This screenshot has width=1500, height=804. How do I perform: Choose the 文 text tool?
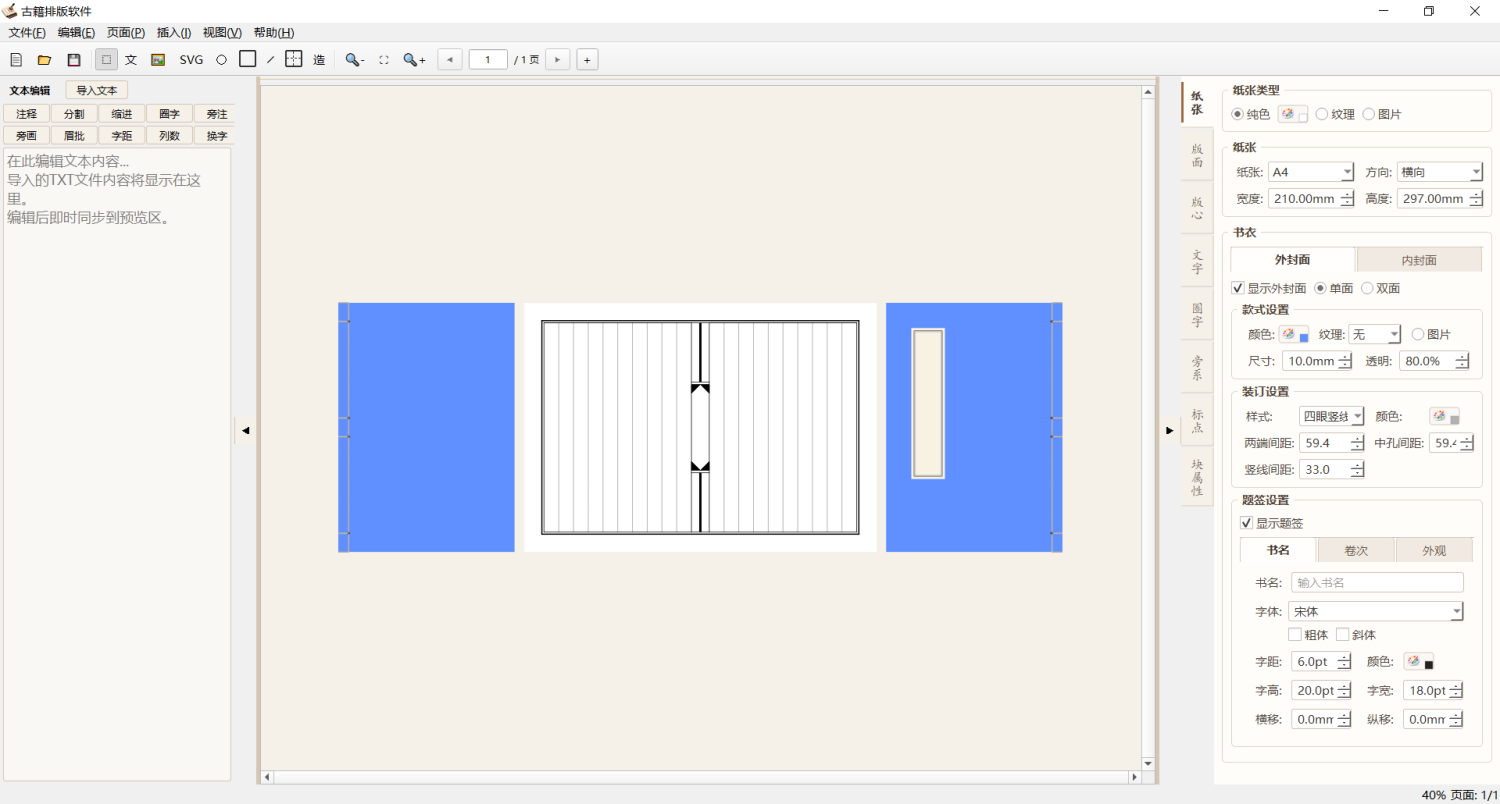click(x=131, y=60)
